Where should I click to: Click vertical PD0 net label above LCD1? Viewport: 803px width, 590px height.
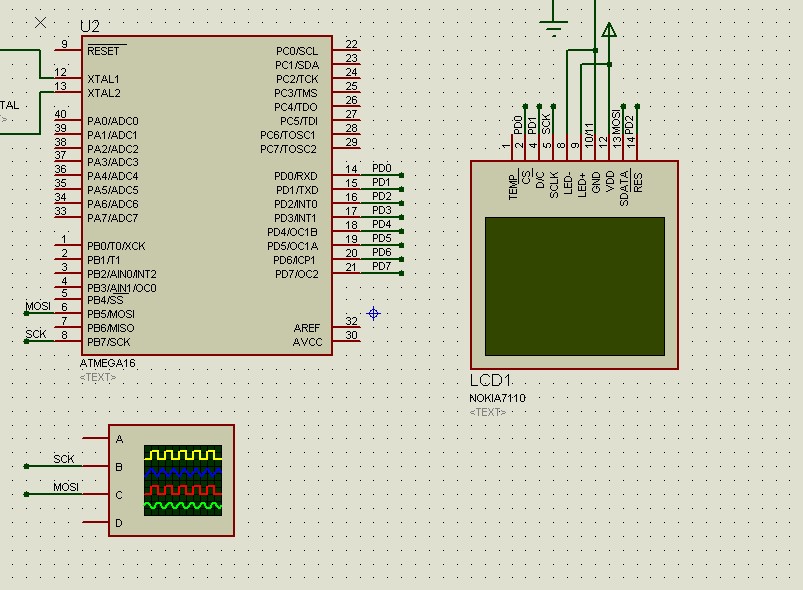coord(518,125)
